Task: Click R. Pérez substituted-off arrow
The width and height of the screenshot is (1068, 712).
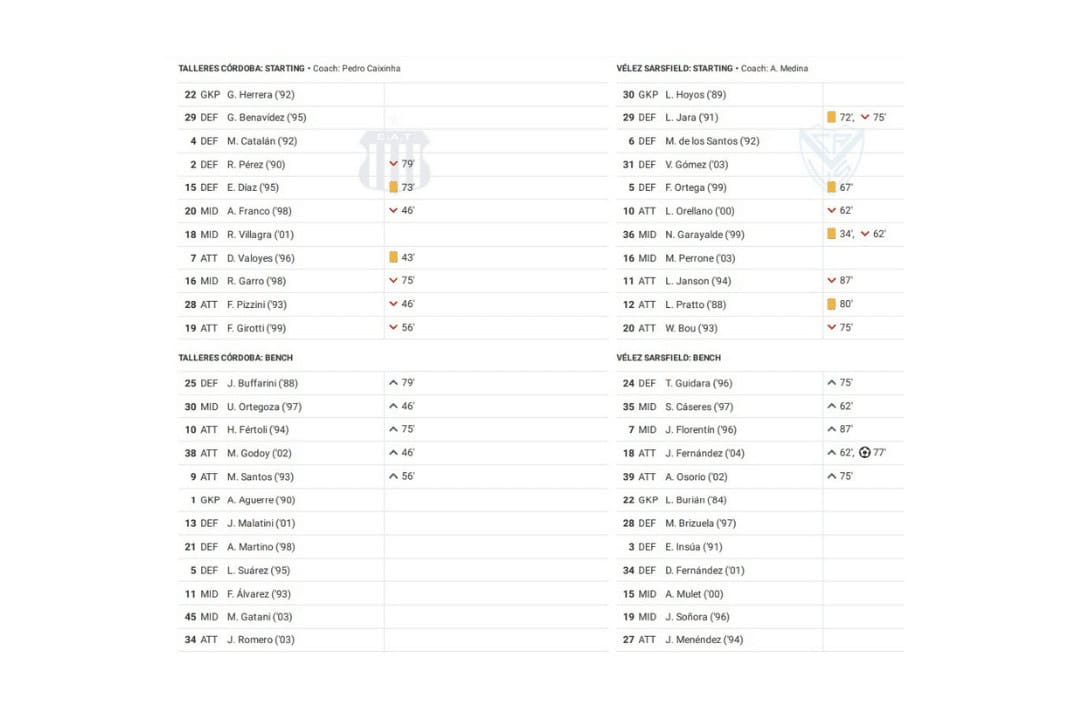Action: 393,164
